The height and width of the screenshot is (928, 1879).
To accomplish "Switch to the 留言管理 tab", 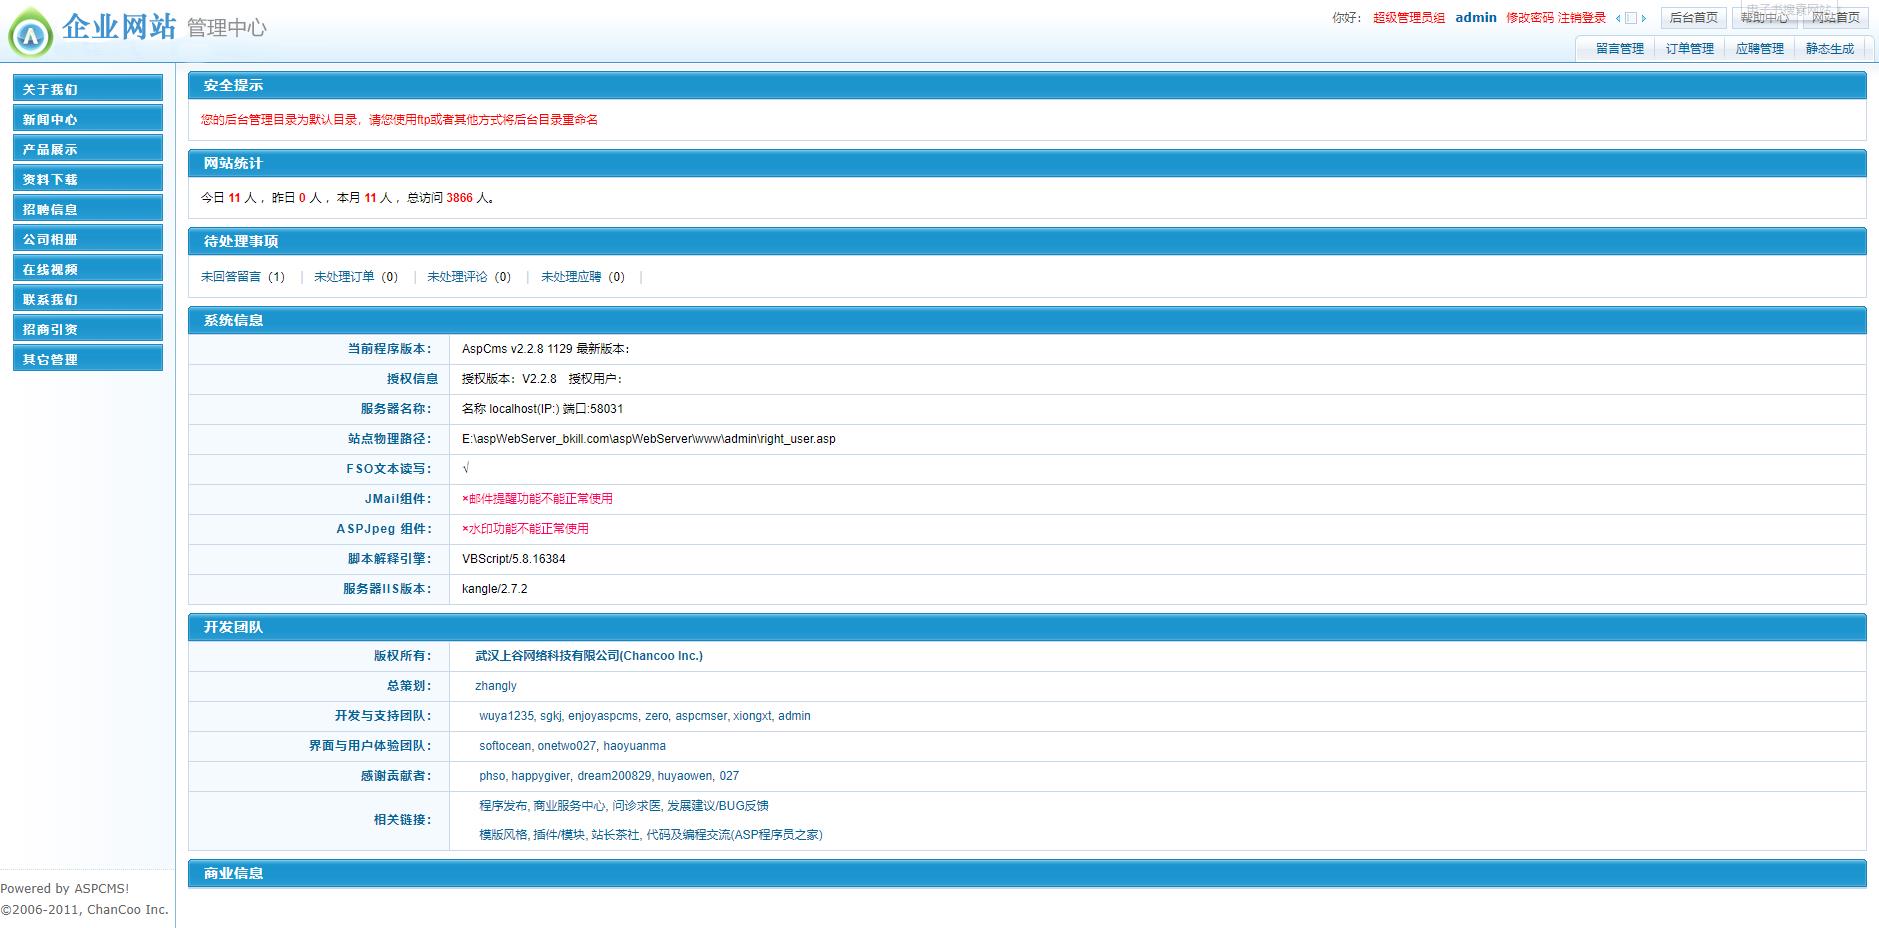I will tap(1619, 48).
